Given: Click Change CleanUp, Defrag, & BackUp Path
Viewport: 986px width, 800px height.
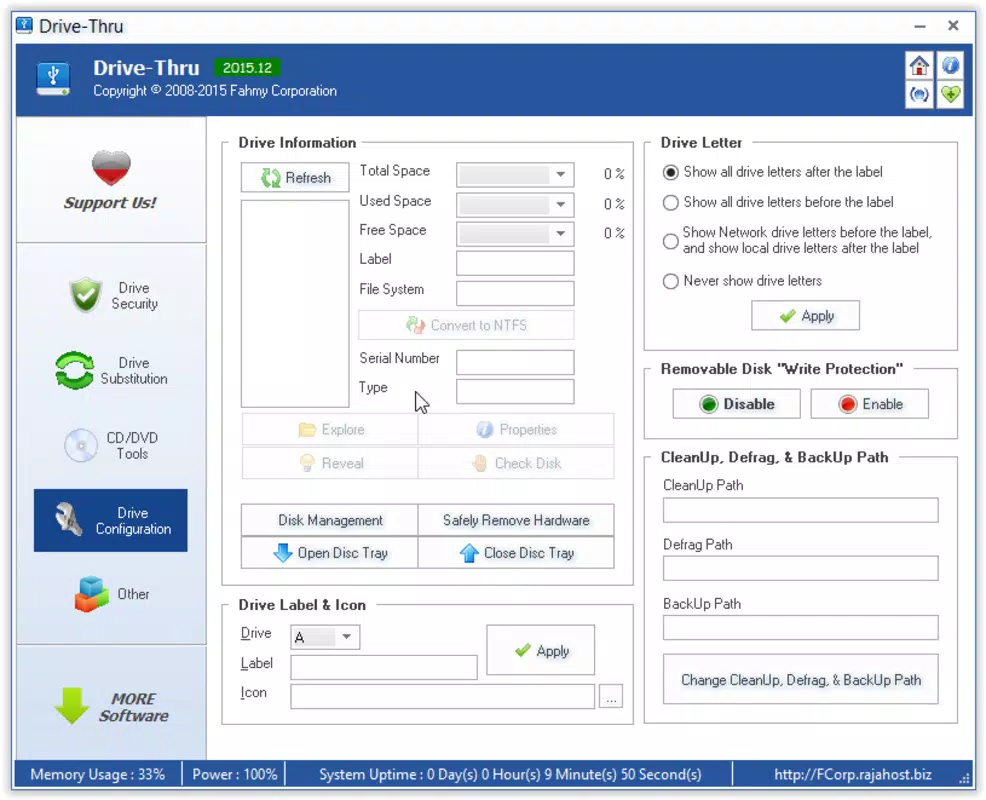Looking at the screenshot, I should click(x=800, y=680).
